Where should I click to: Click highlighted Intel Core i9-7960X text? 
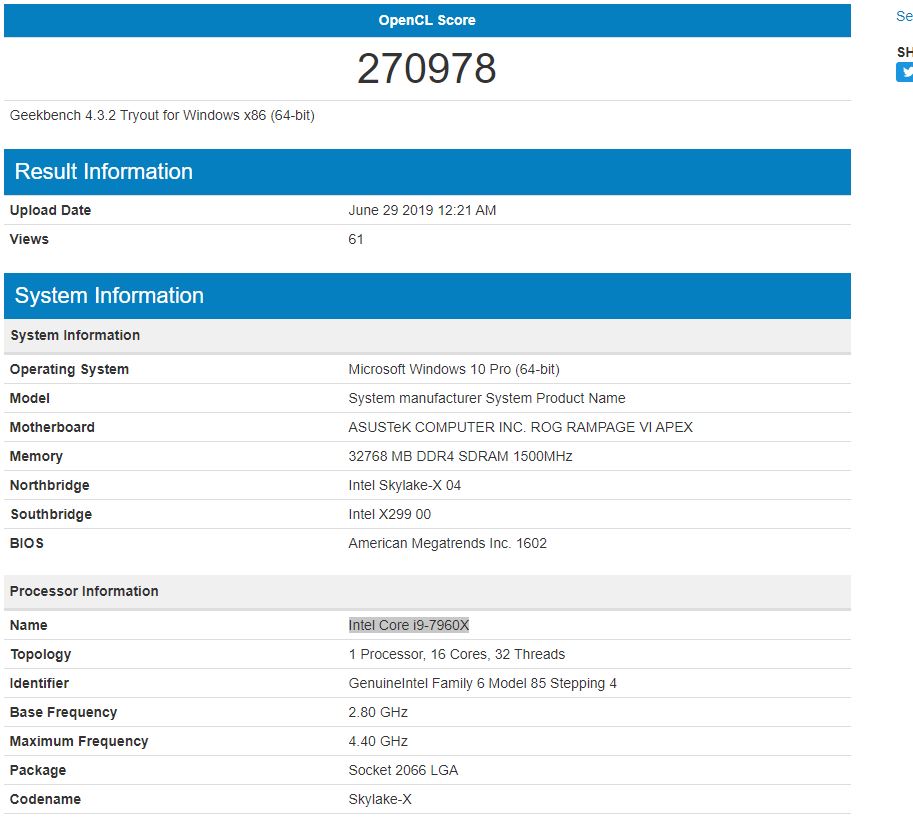point(409,625)
